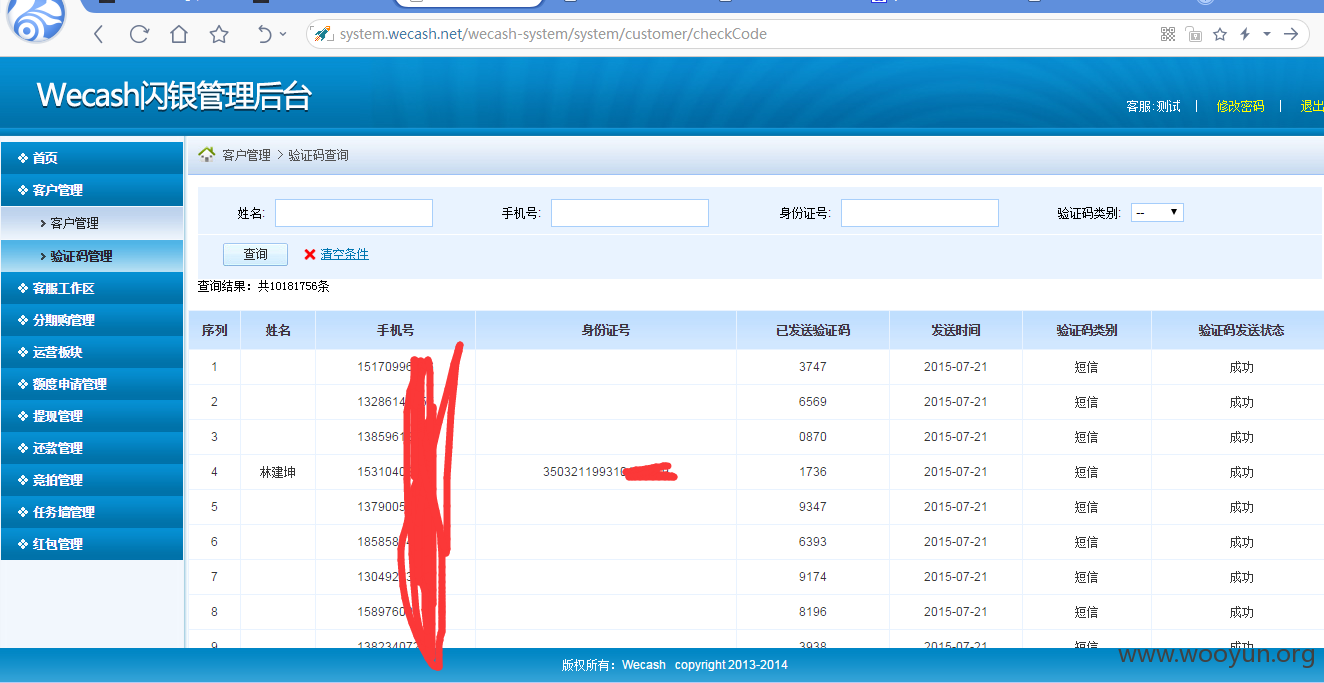Click verification code 3747
This screenshot has width=1324, height=683.
[x=813, y=367]
